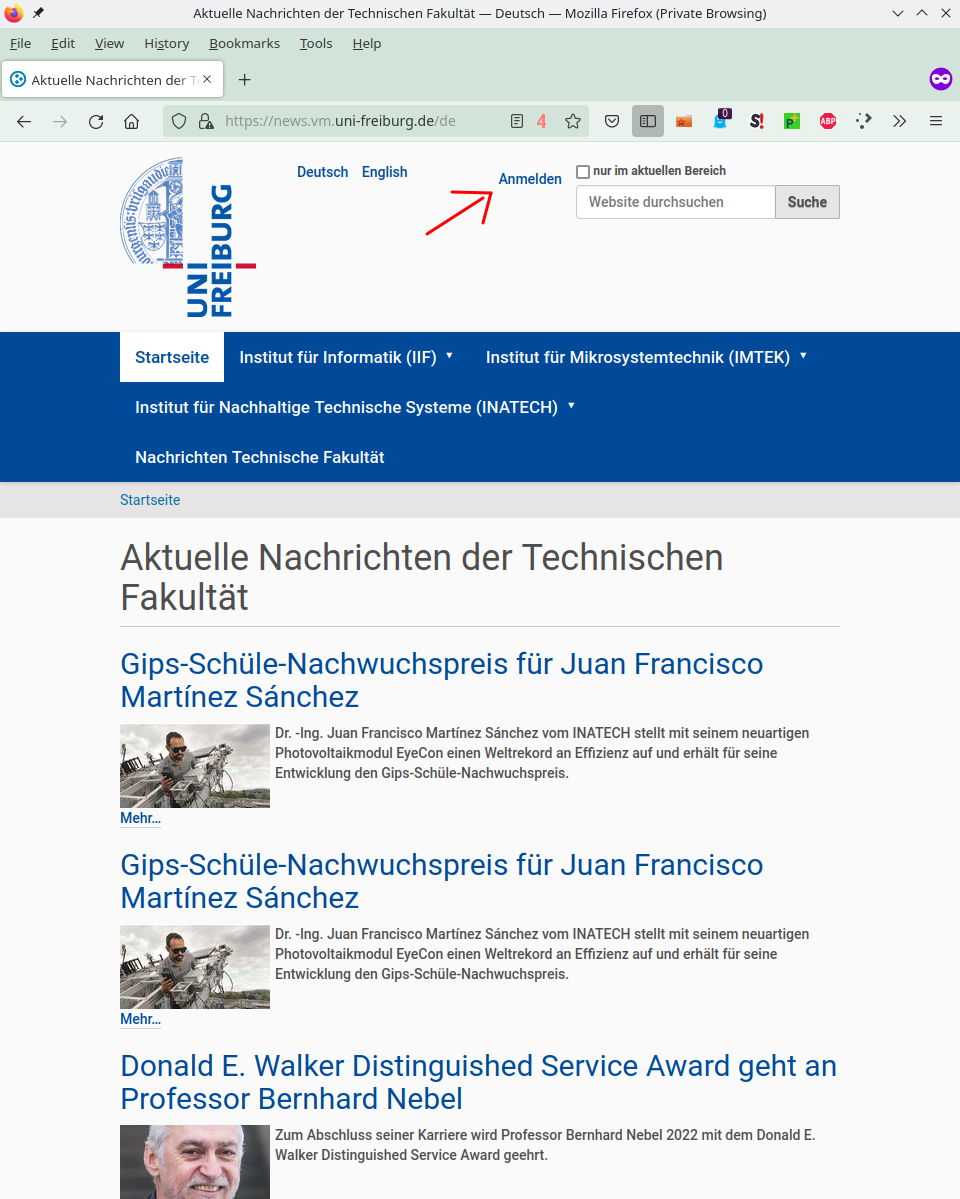Switch the Aktuelle Nachrichten browser tab
The height and width of the screenshot is (1199, 960).
tap(112, 80)
